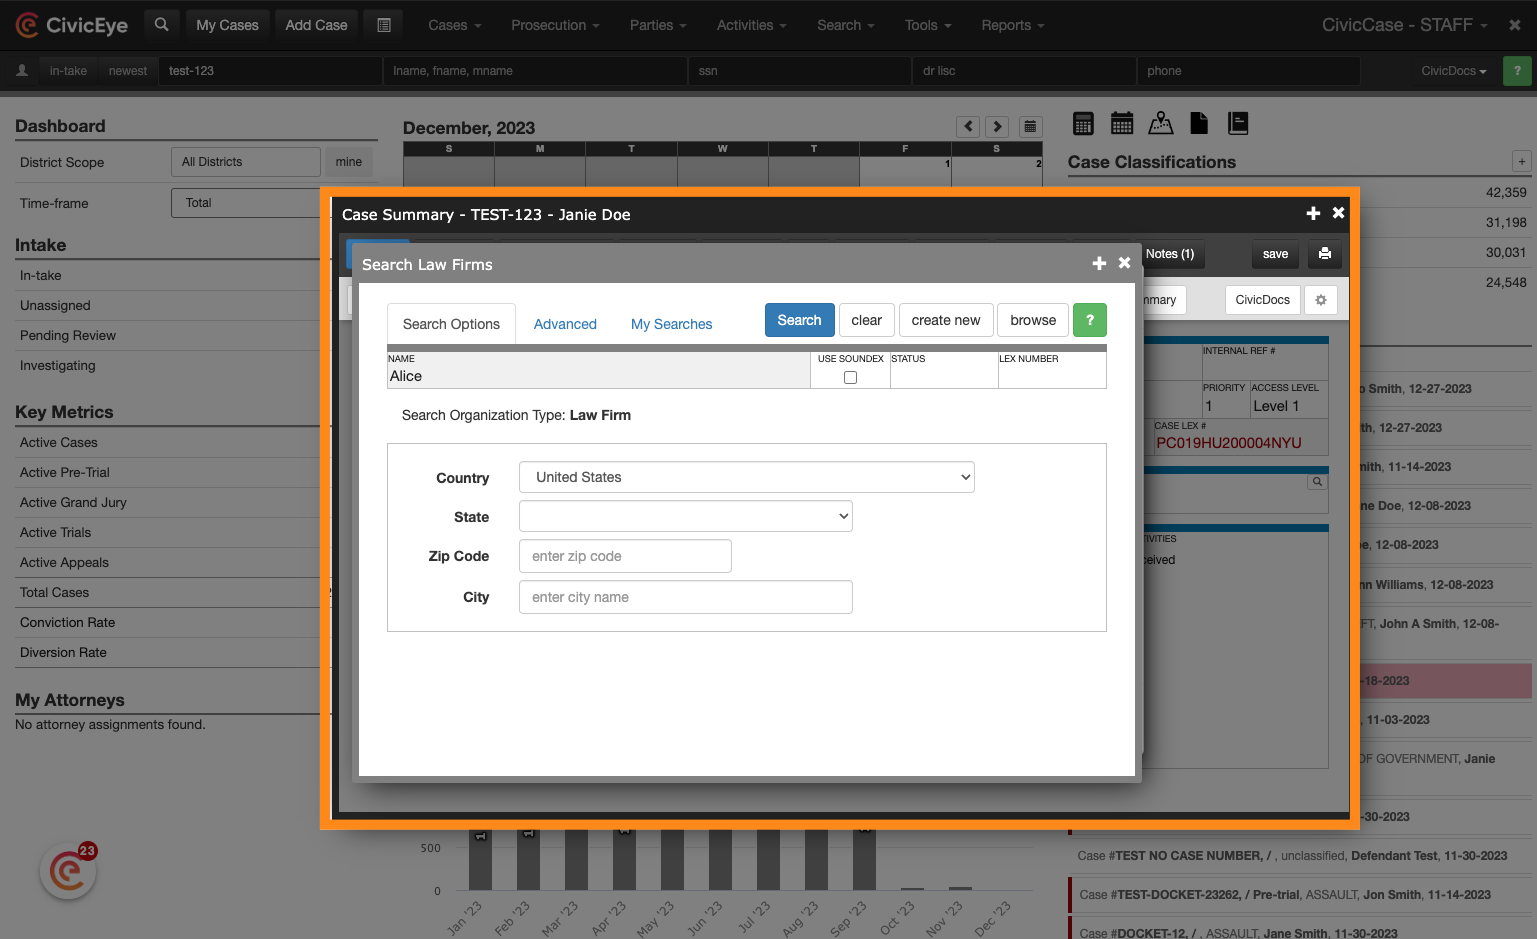Screen dimensions: 1537x939
Task: Open the notebook icon above Case Classifications
Action: [x=1238, y=123]
